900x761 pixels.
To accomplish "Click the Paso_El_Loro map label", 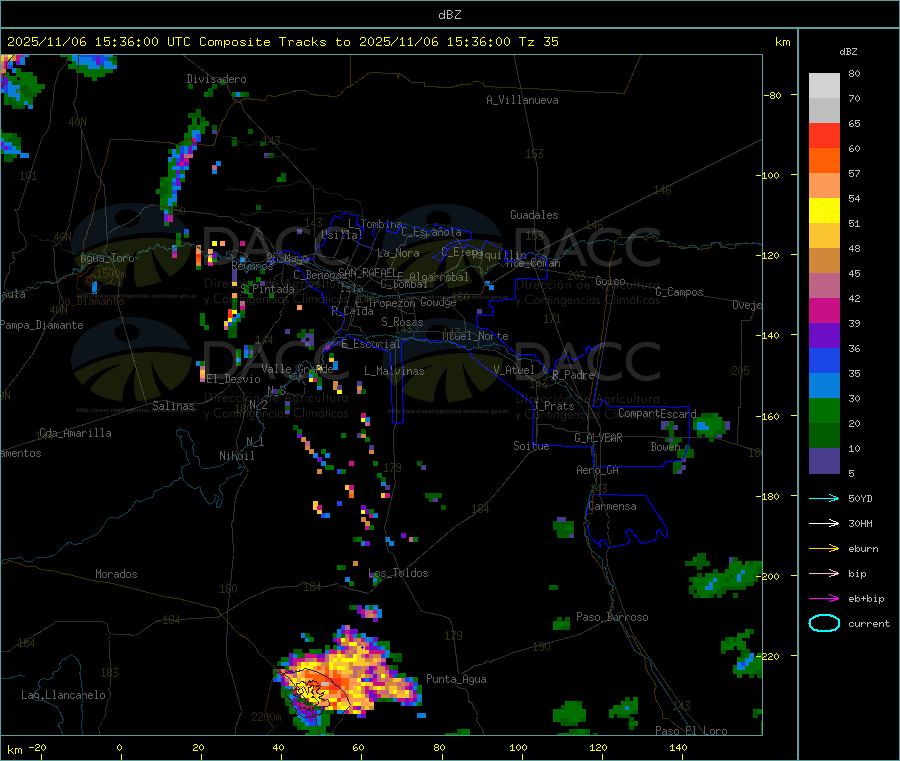I will pyautogui.click(x=691, y=731).
